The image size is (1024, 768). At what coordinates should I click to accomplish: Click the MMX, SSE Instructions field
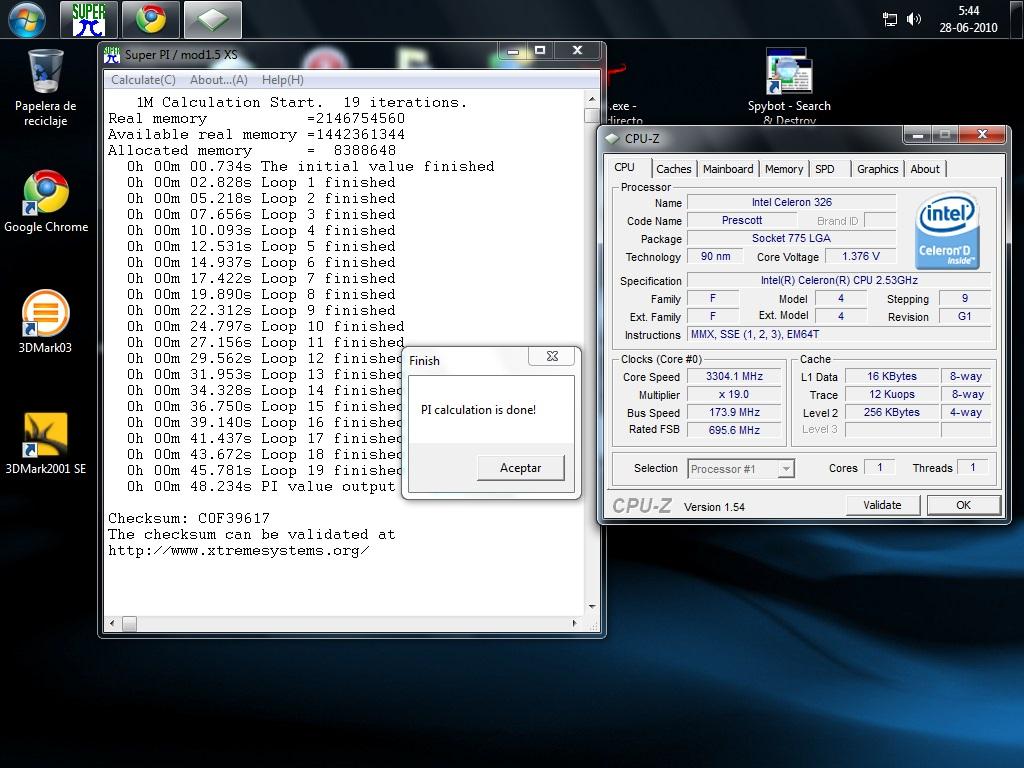tap(839, 334)
